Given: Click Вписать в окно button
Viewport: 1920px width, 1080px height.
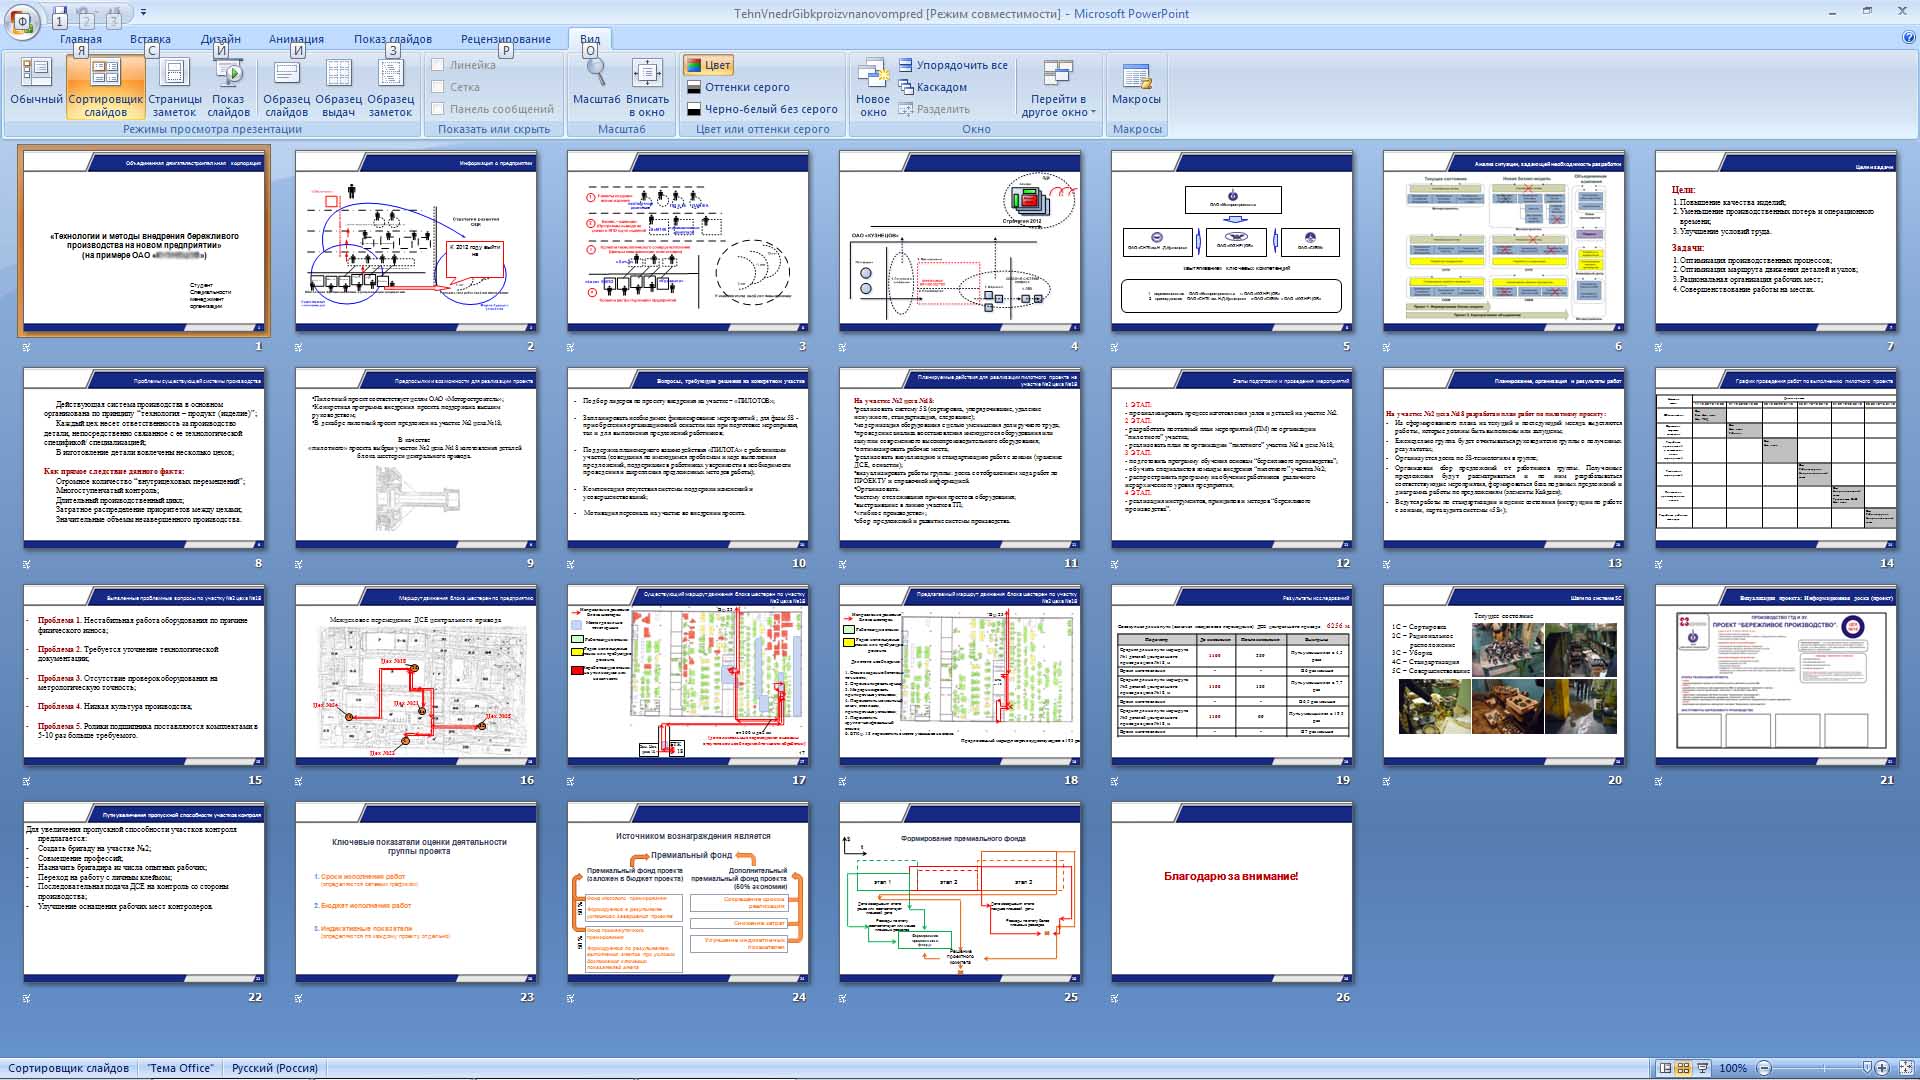Looking at the screenshot, I should (647, 84).
